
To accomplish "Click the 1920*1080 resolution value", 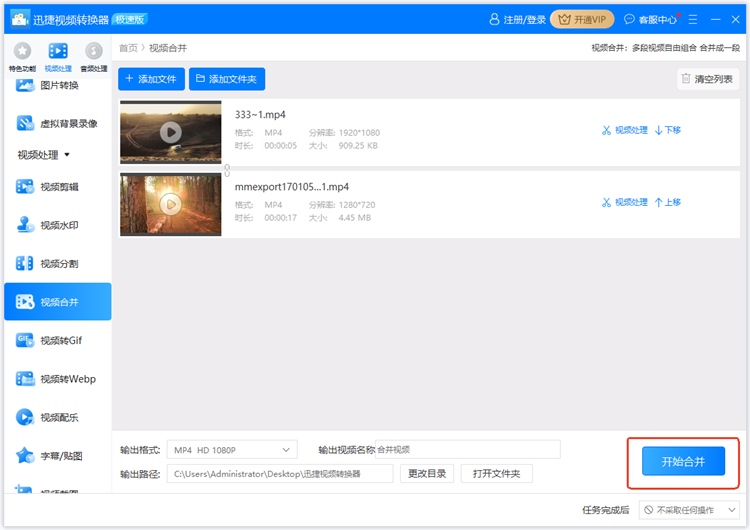I will (359, 133).
